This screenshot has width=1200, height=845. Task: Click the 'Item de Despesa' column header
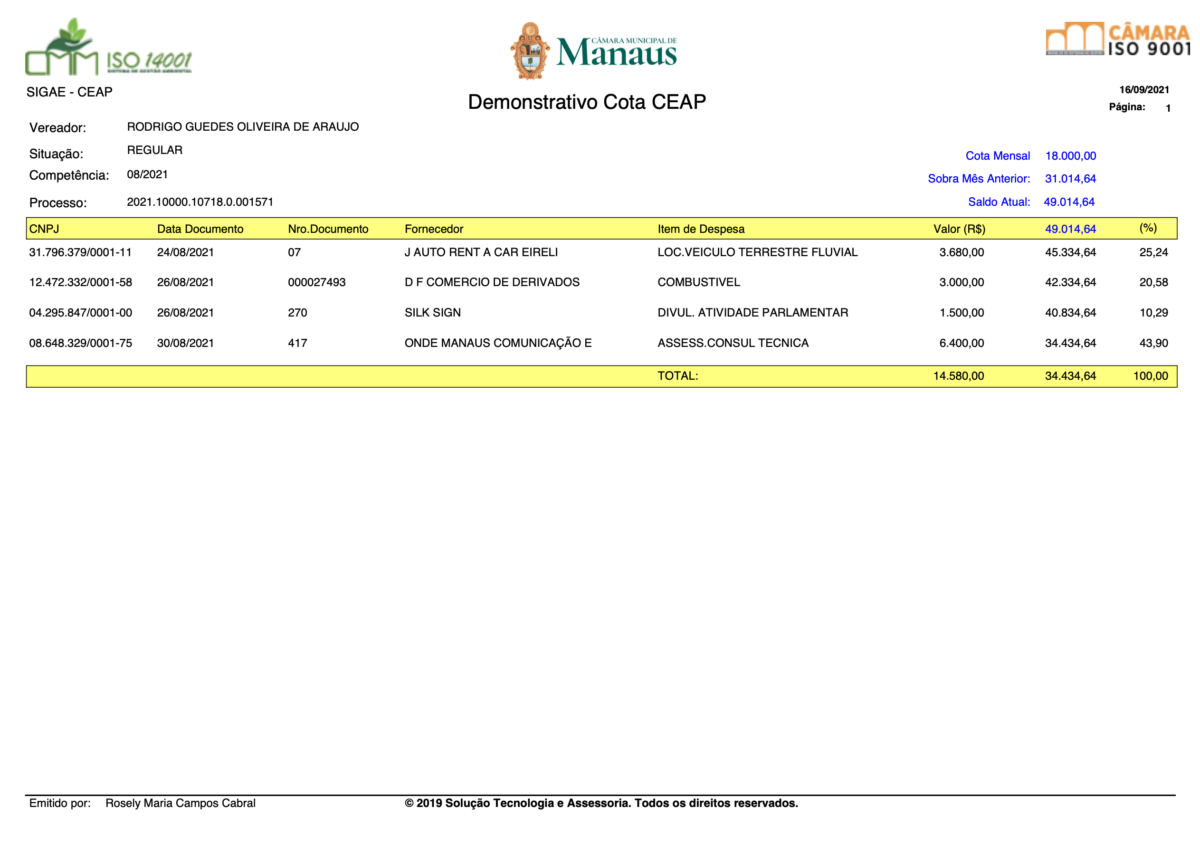click(701, 229)
